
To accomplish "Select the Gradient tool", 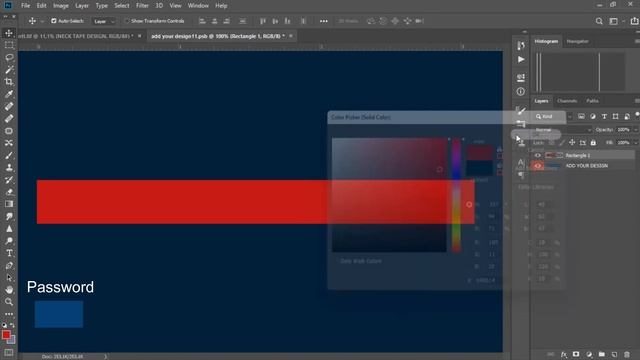I will 9,204.
